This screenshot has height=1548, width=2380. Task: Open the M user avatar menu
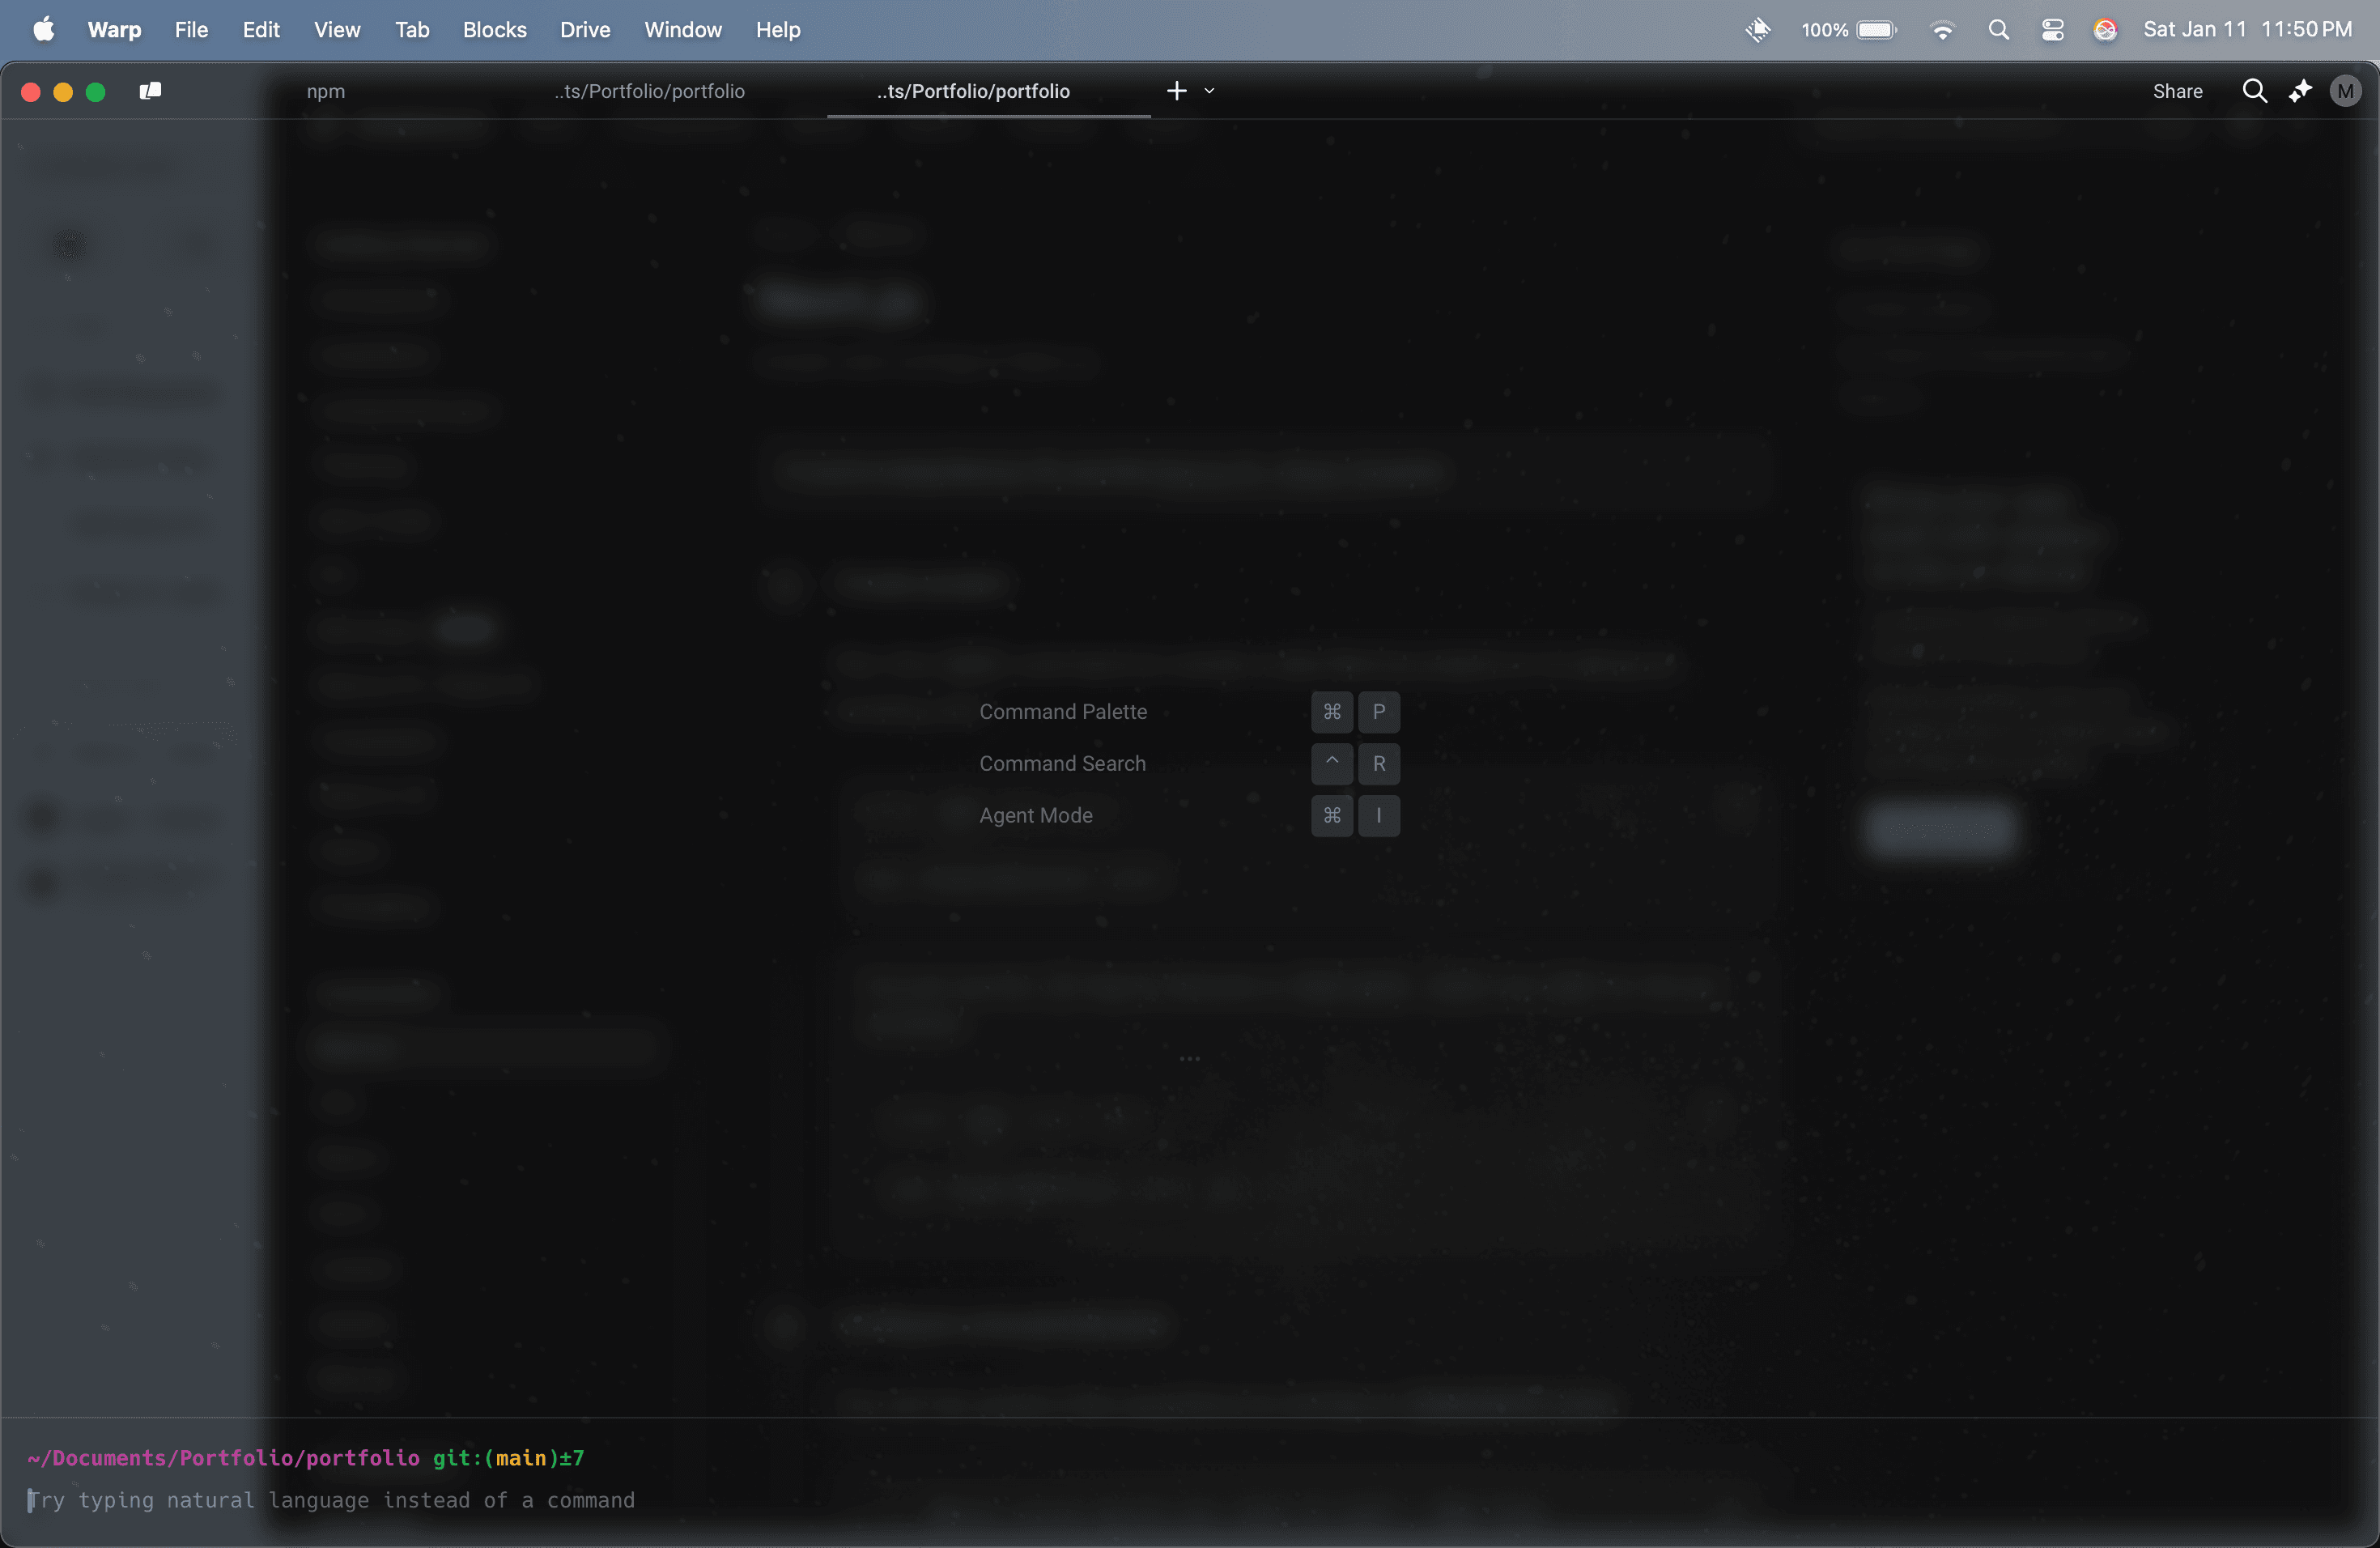click(x=2345, y=91)
